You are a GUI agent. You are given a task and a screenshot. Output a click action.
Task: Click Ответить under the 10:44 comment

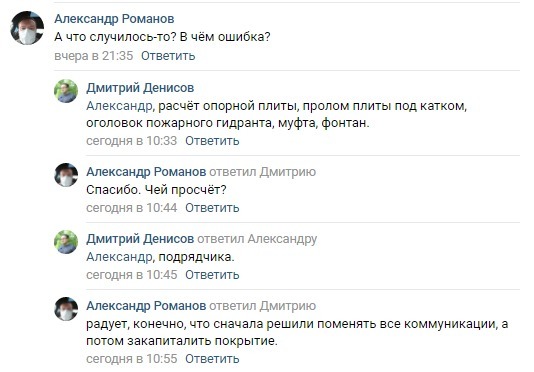(x=212, y=208)
